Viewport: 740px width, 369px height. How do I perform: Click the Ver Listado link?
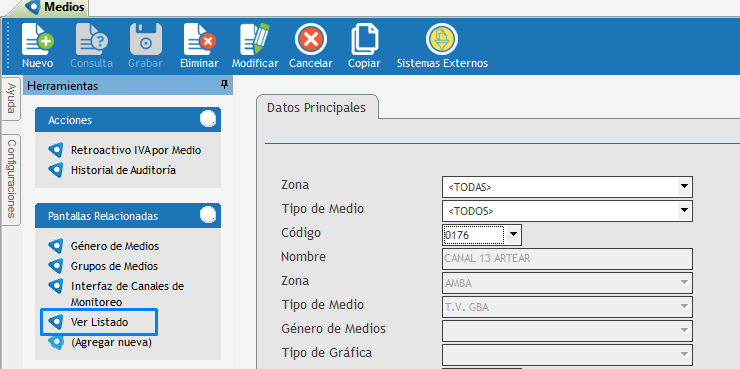pyautogui.click(x=99, y=323)
